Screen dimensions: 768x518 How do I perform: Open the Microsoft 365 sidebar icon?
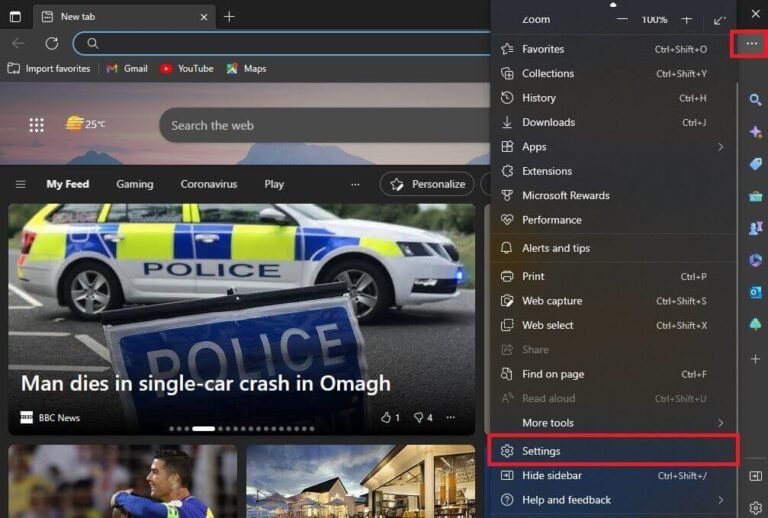coord(755,260)
